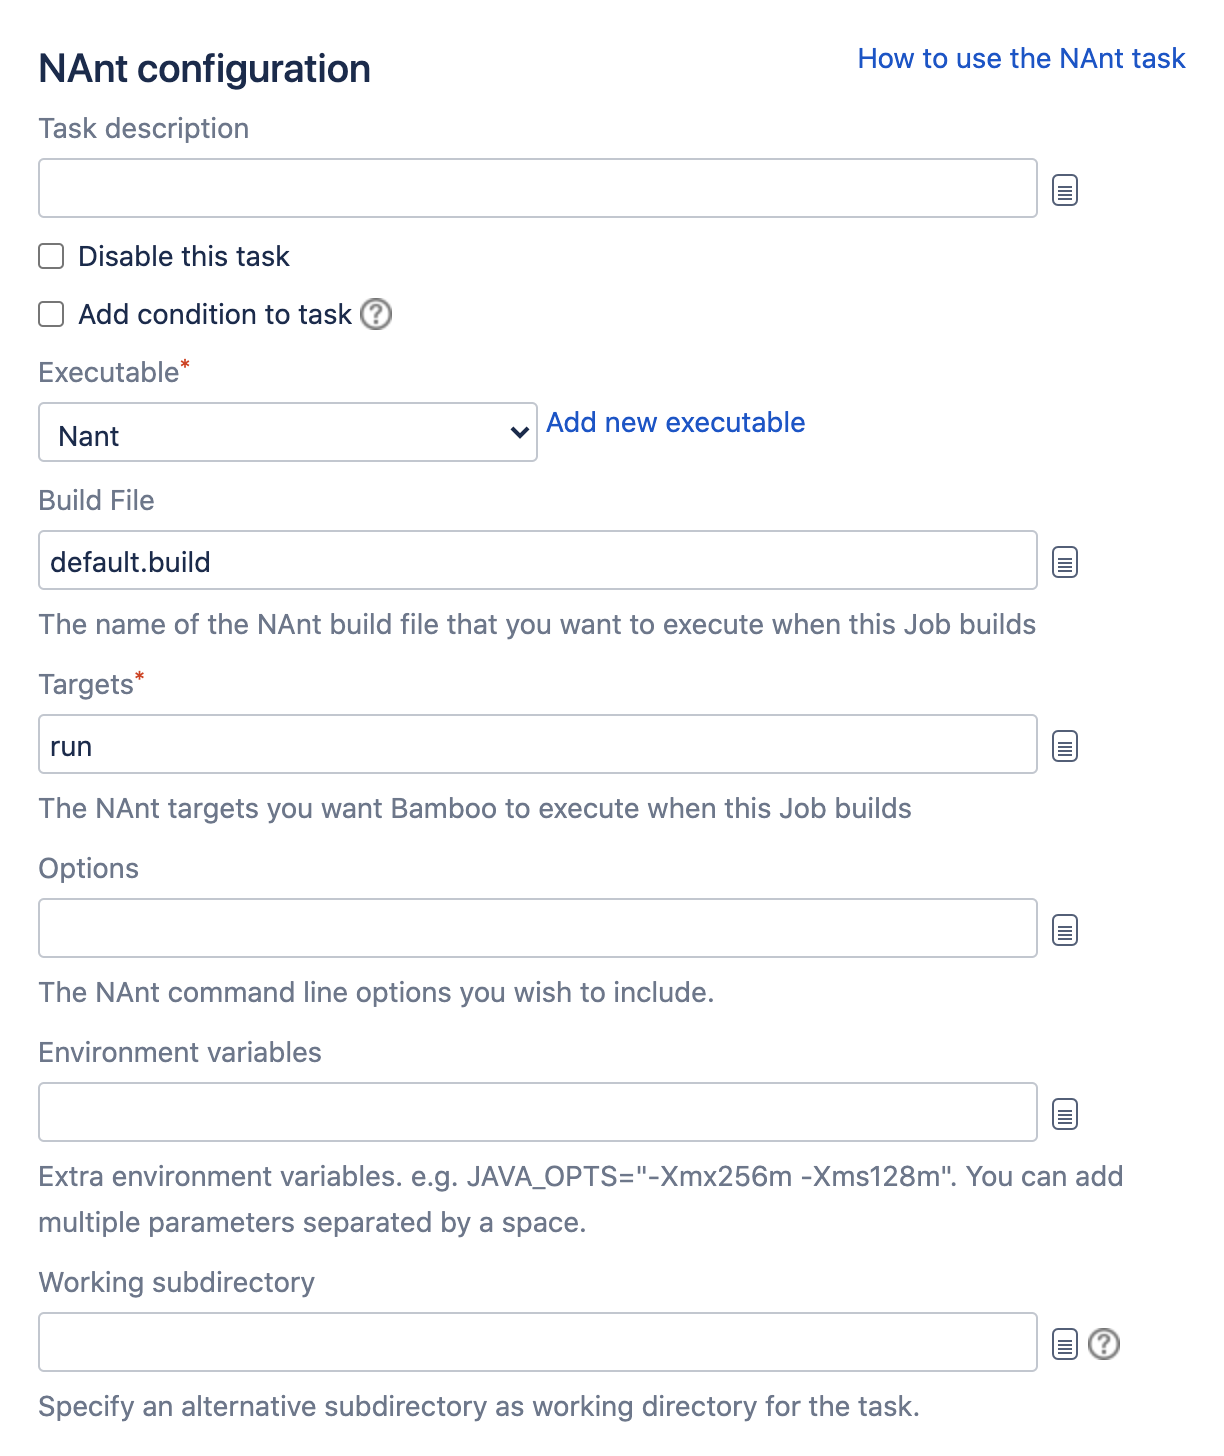Select the Options input field
Viewport: 1224px width, 1456px height.
click(x=537, y=928)
